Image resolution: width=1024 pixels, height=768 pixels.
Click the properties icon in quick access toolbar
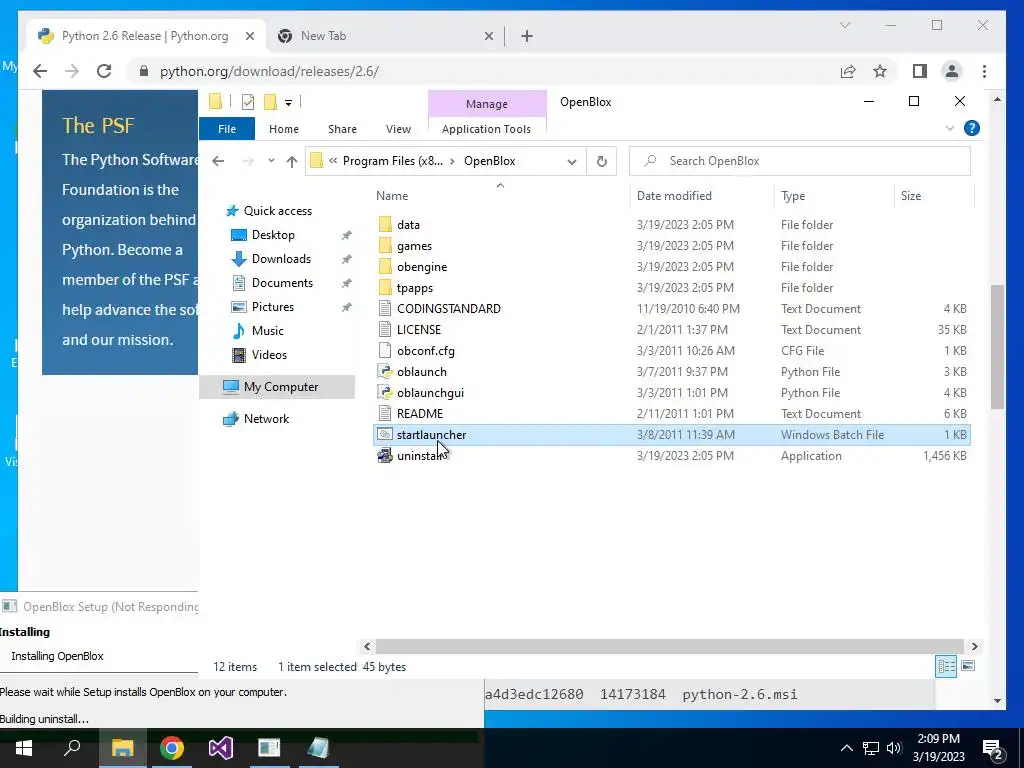pyautogui.click(x=248, y=102)
